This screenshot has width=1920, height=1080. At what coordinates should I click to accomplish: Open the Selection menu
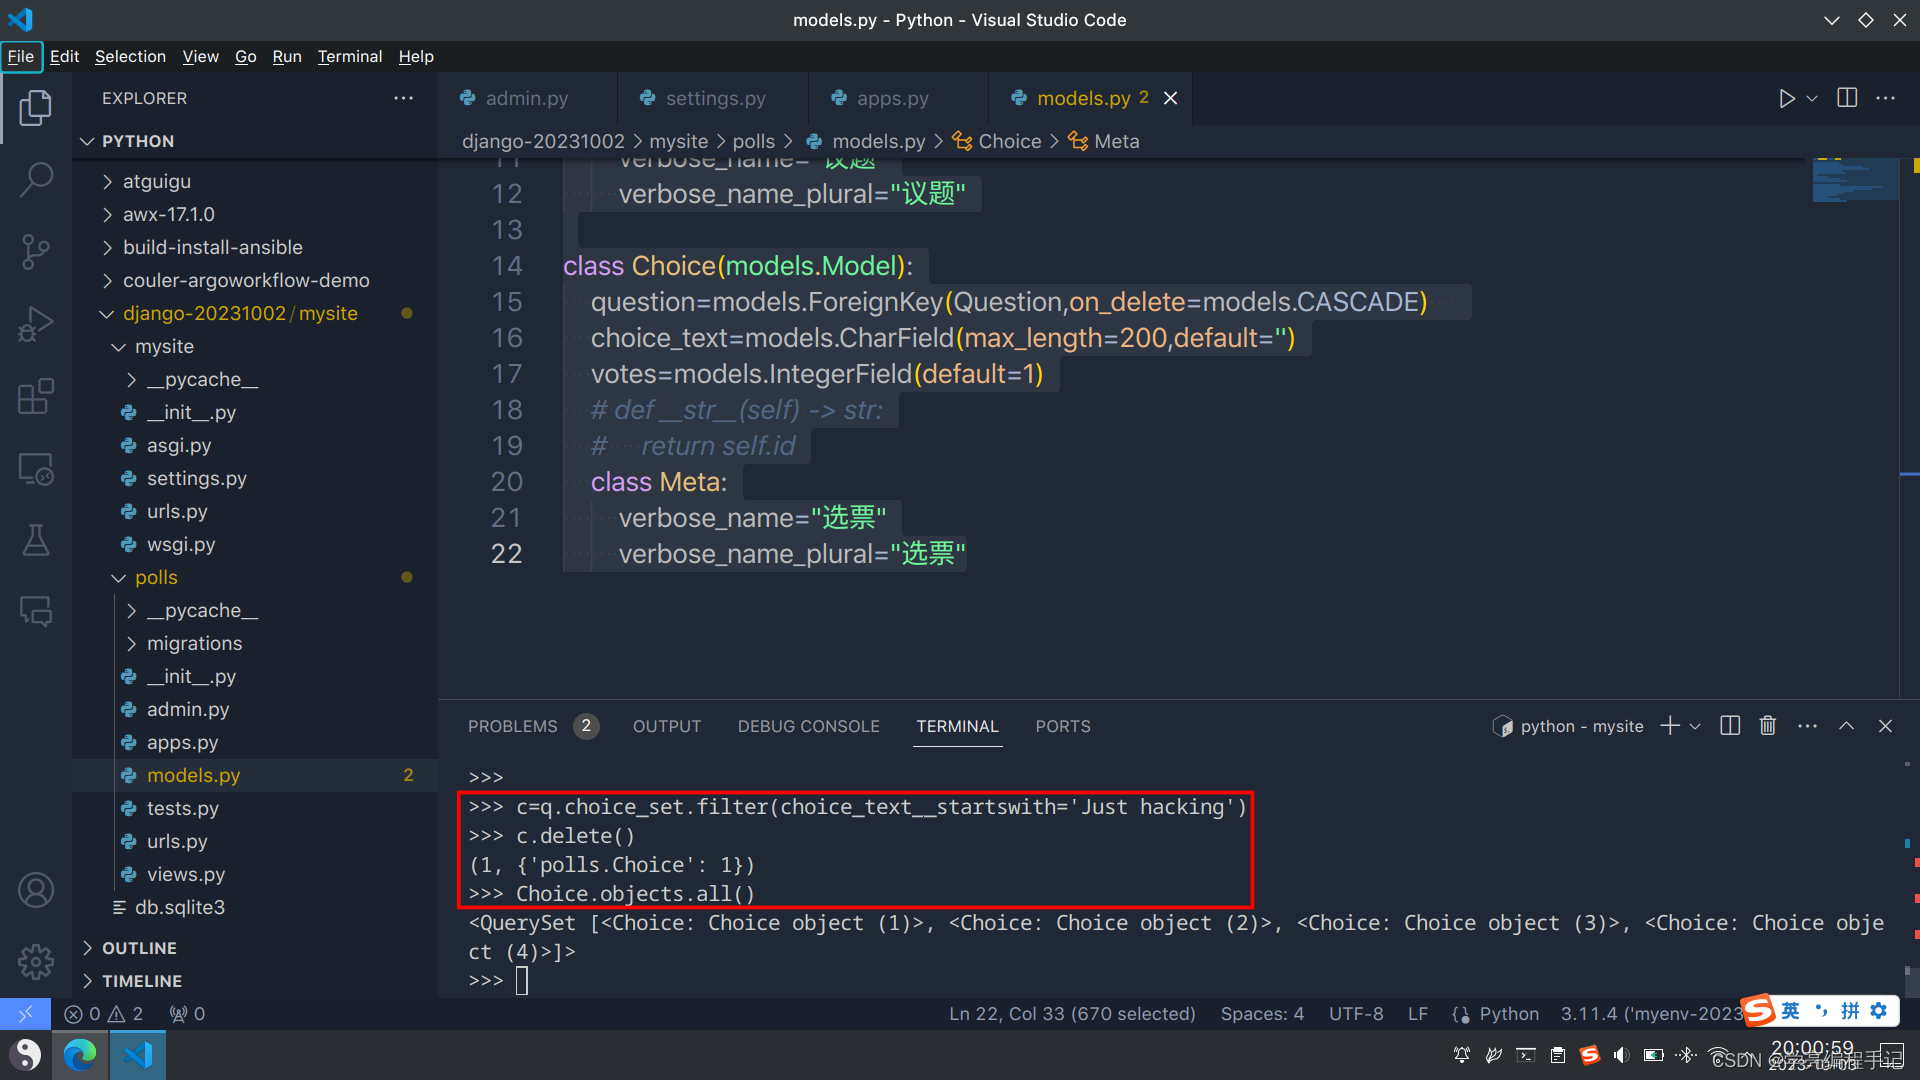tap(130, 56)
